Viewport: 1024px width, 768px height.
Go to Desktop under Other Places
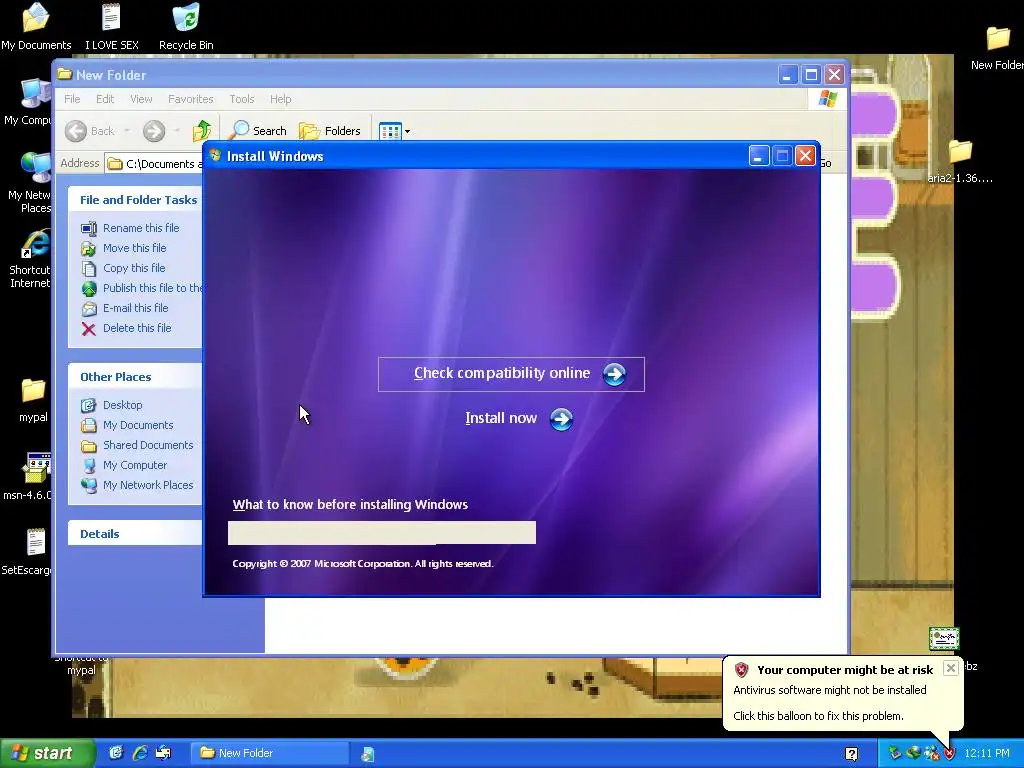click(122, 405)
